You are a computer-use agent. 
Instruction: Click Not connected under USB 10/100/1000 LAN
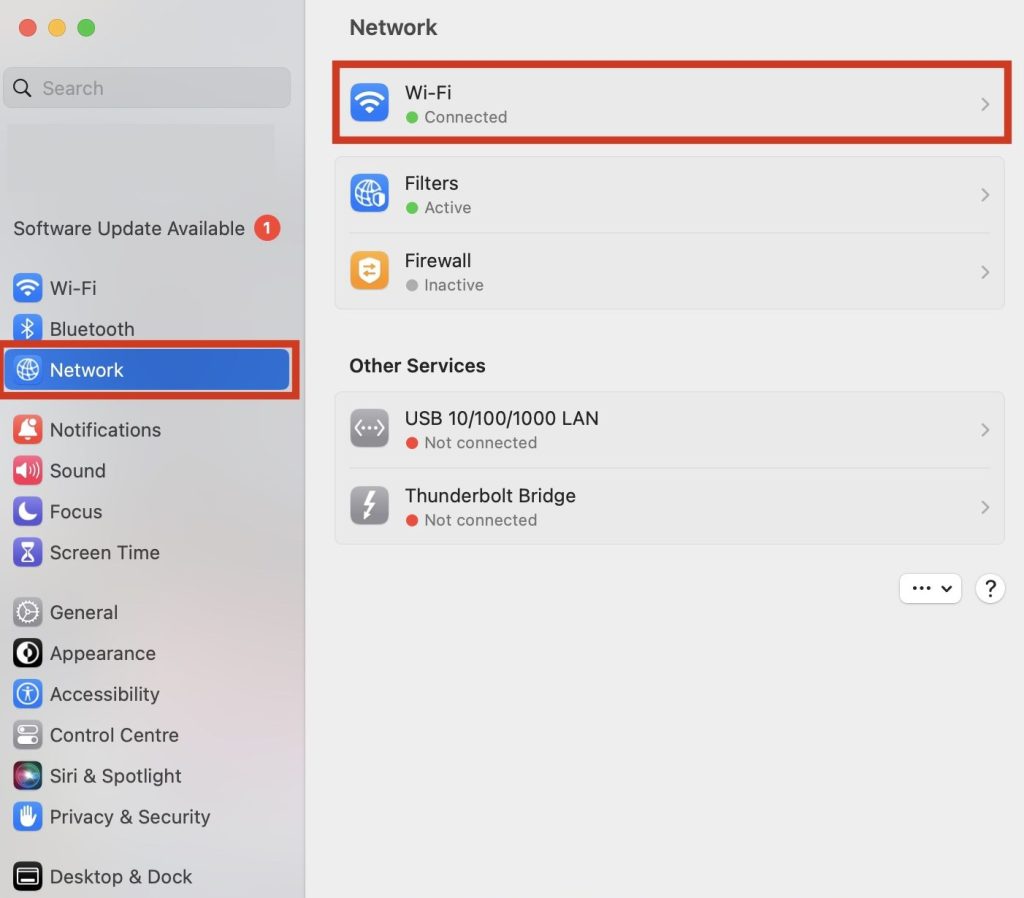tap(481, 443)
